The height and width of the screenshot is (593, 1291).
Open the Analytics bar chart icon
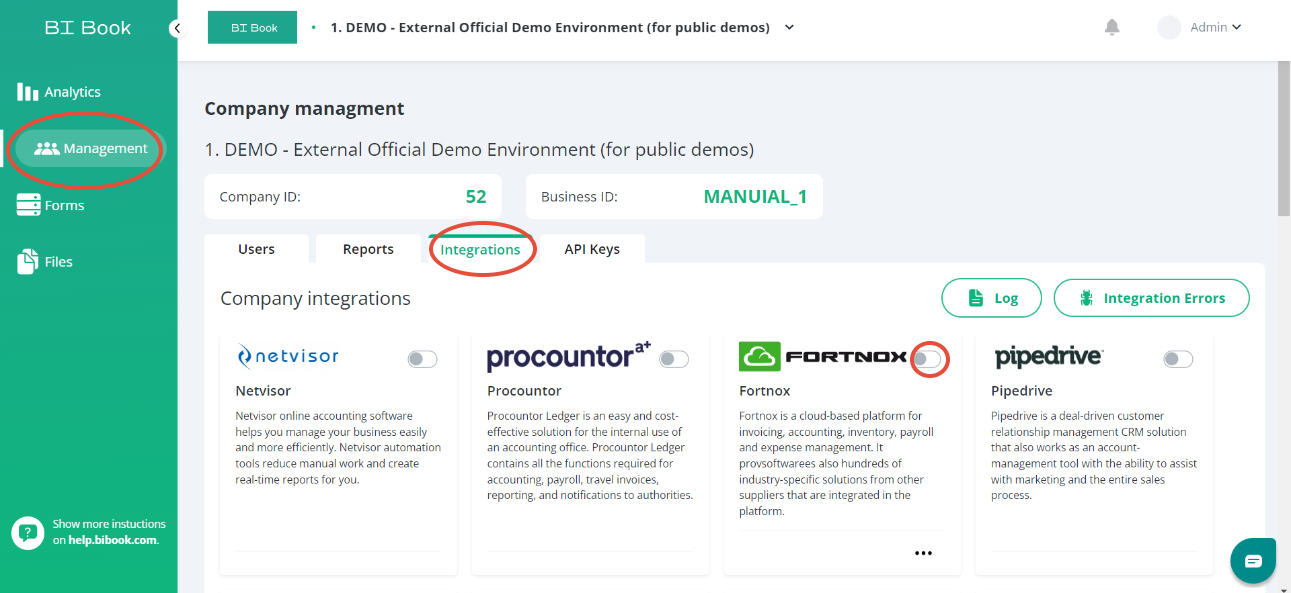pos(28,92)
